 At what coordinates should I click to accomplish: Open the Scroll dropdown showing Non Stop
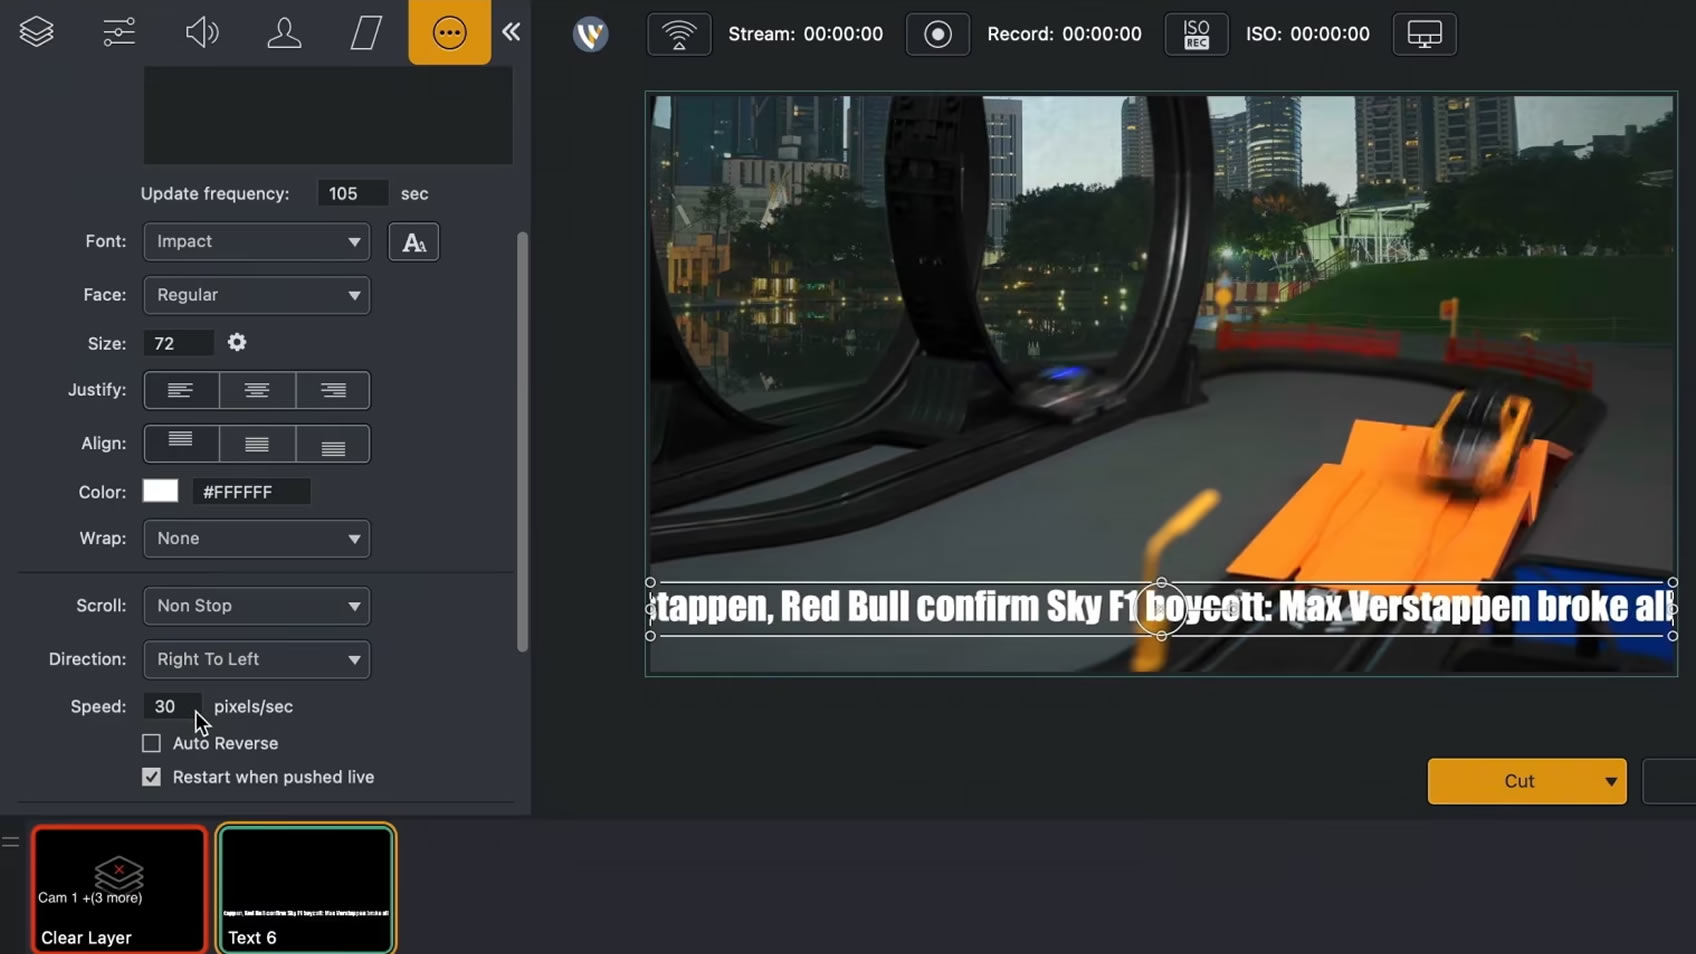point(257,606)
